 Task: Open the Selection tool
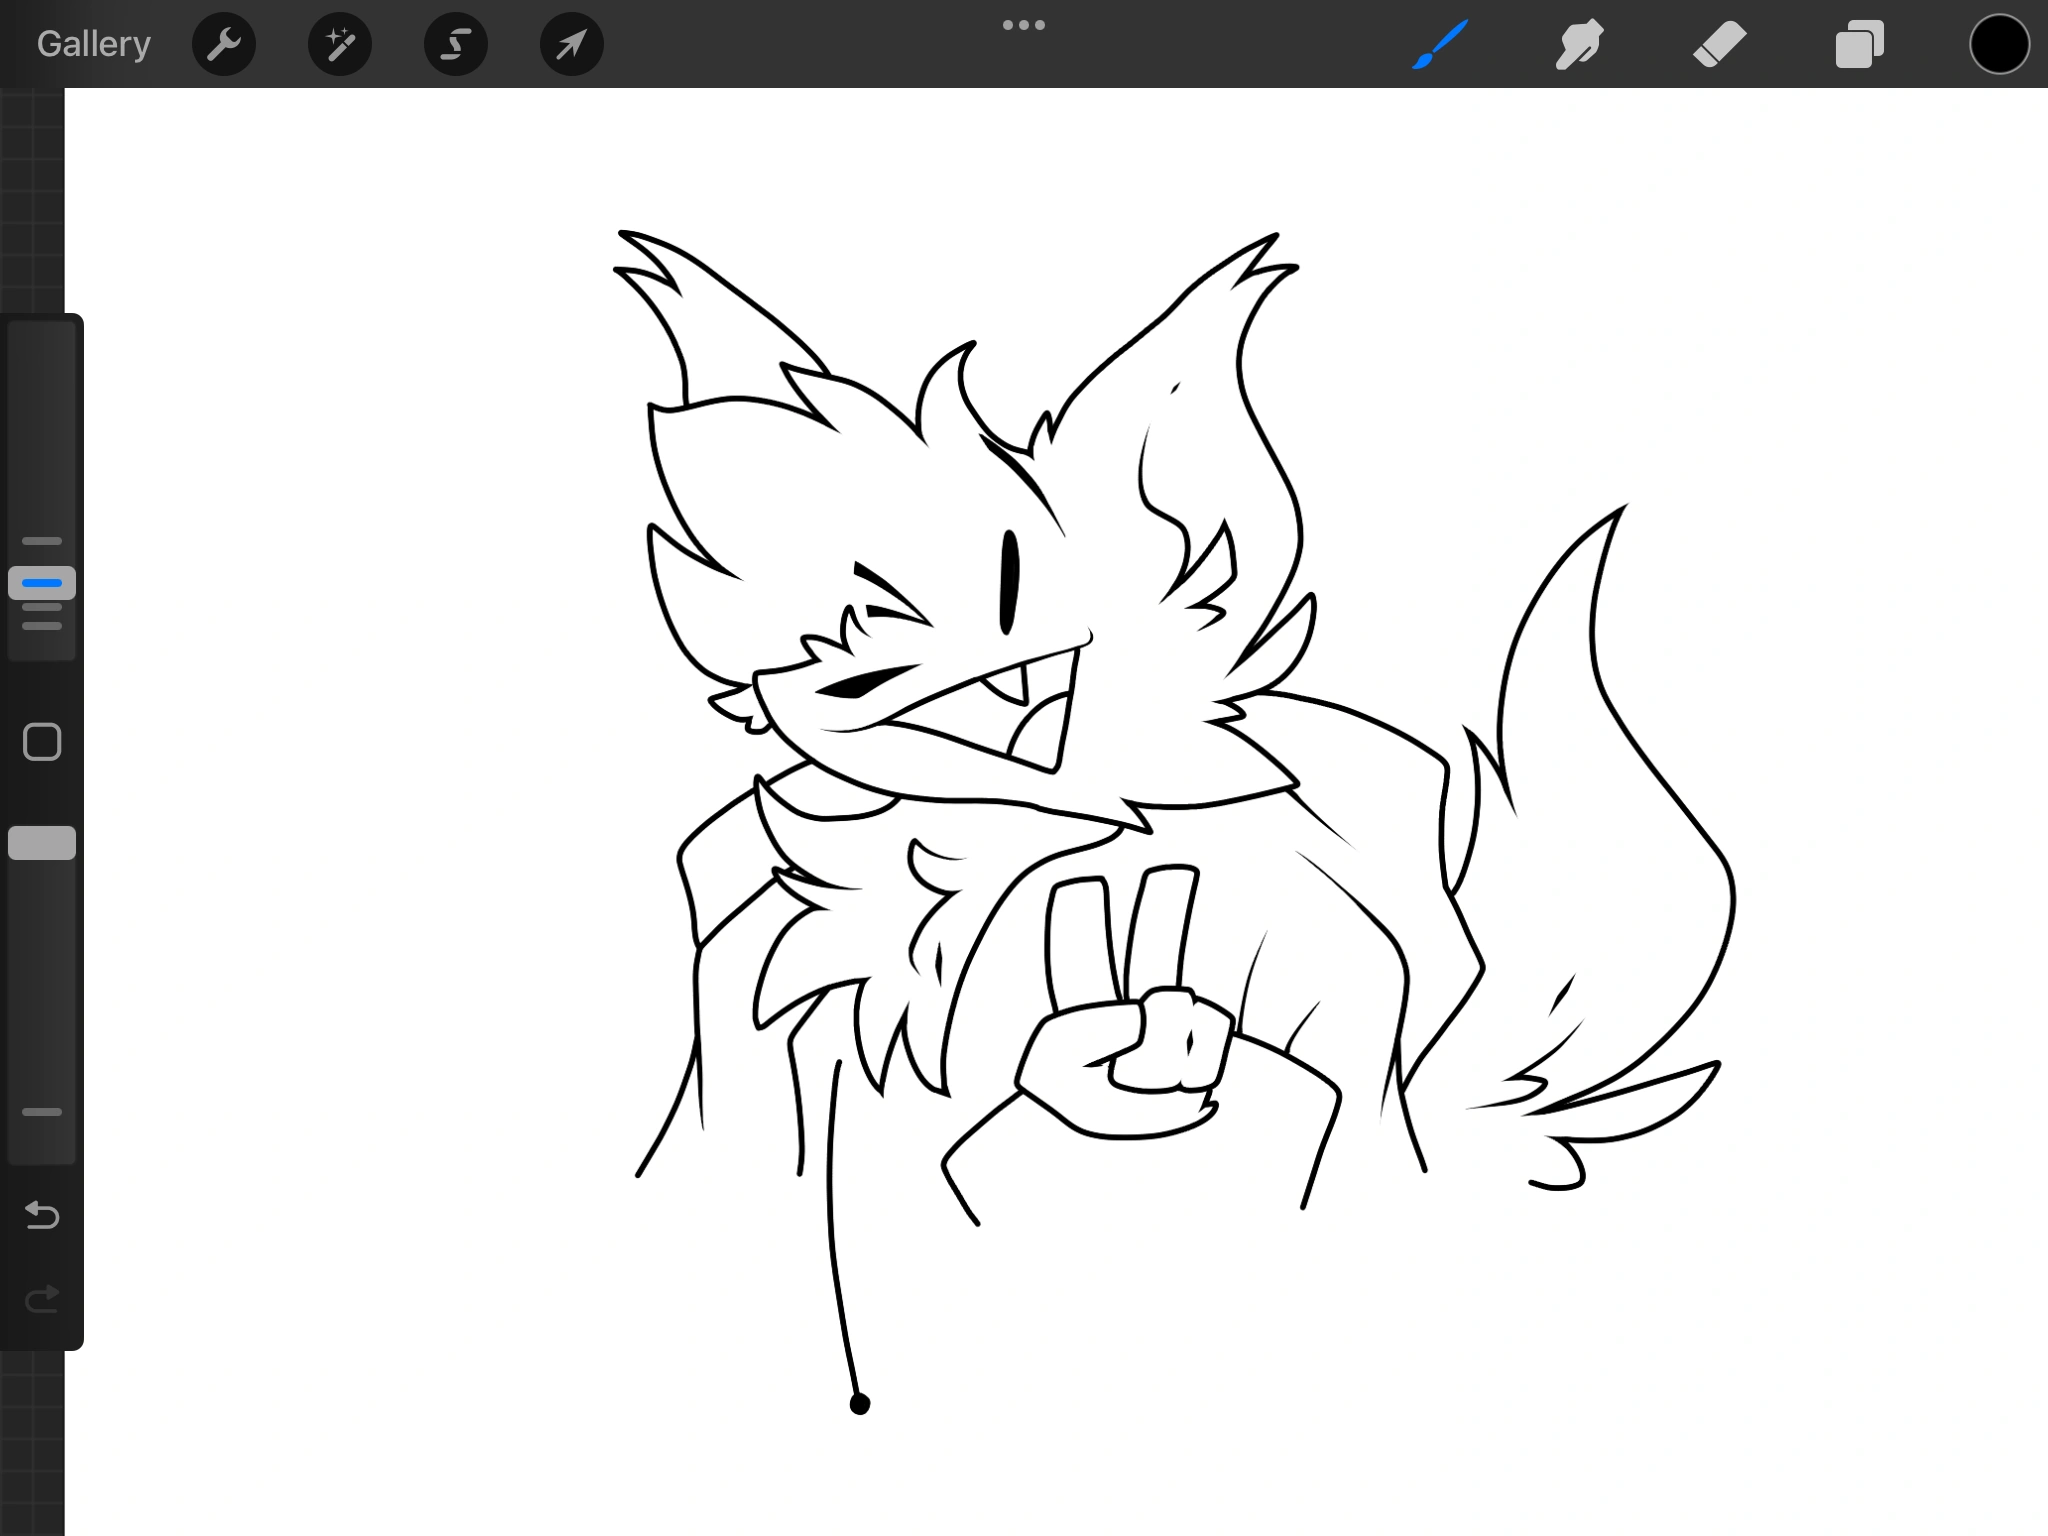tap(455, 44)
